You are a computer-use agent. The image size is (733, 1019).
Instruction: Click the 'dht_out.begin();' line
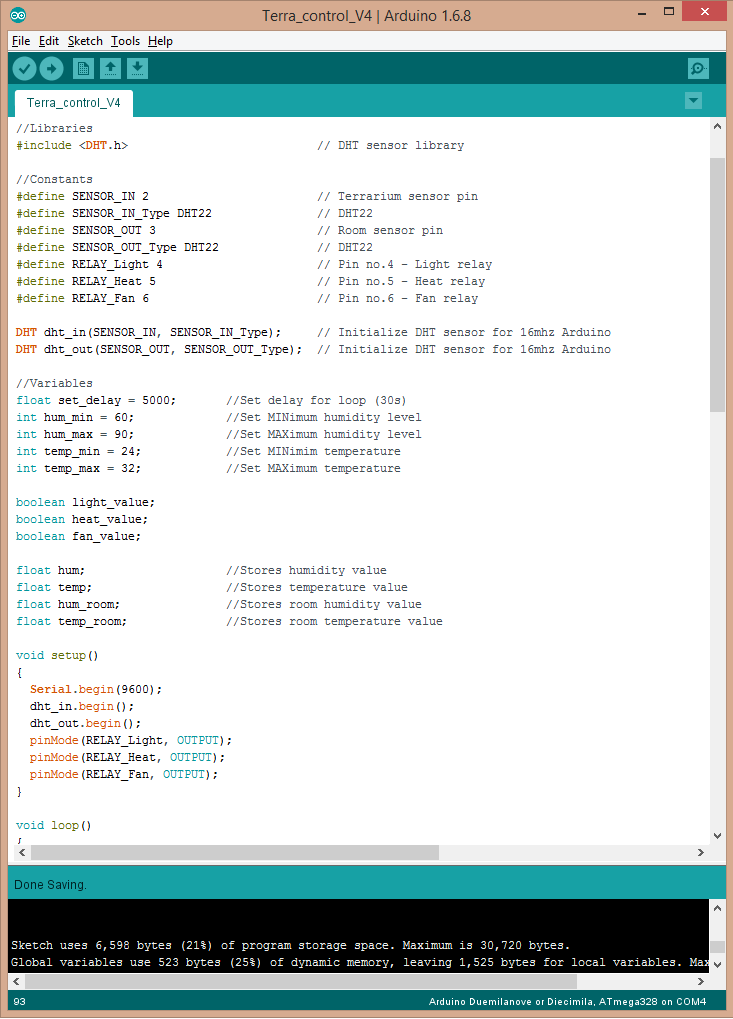point(85,723)
